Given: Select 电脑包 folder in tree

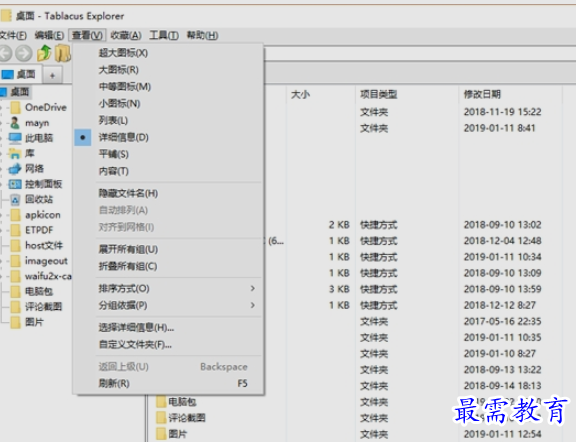Looking at the screenshot, I should point(39,292).
